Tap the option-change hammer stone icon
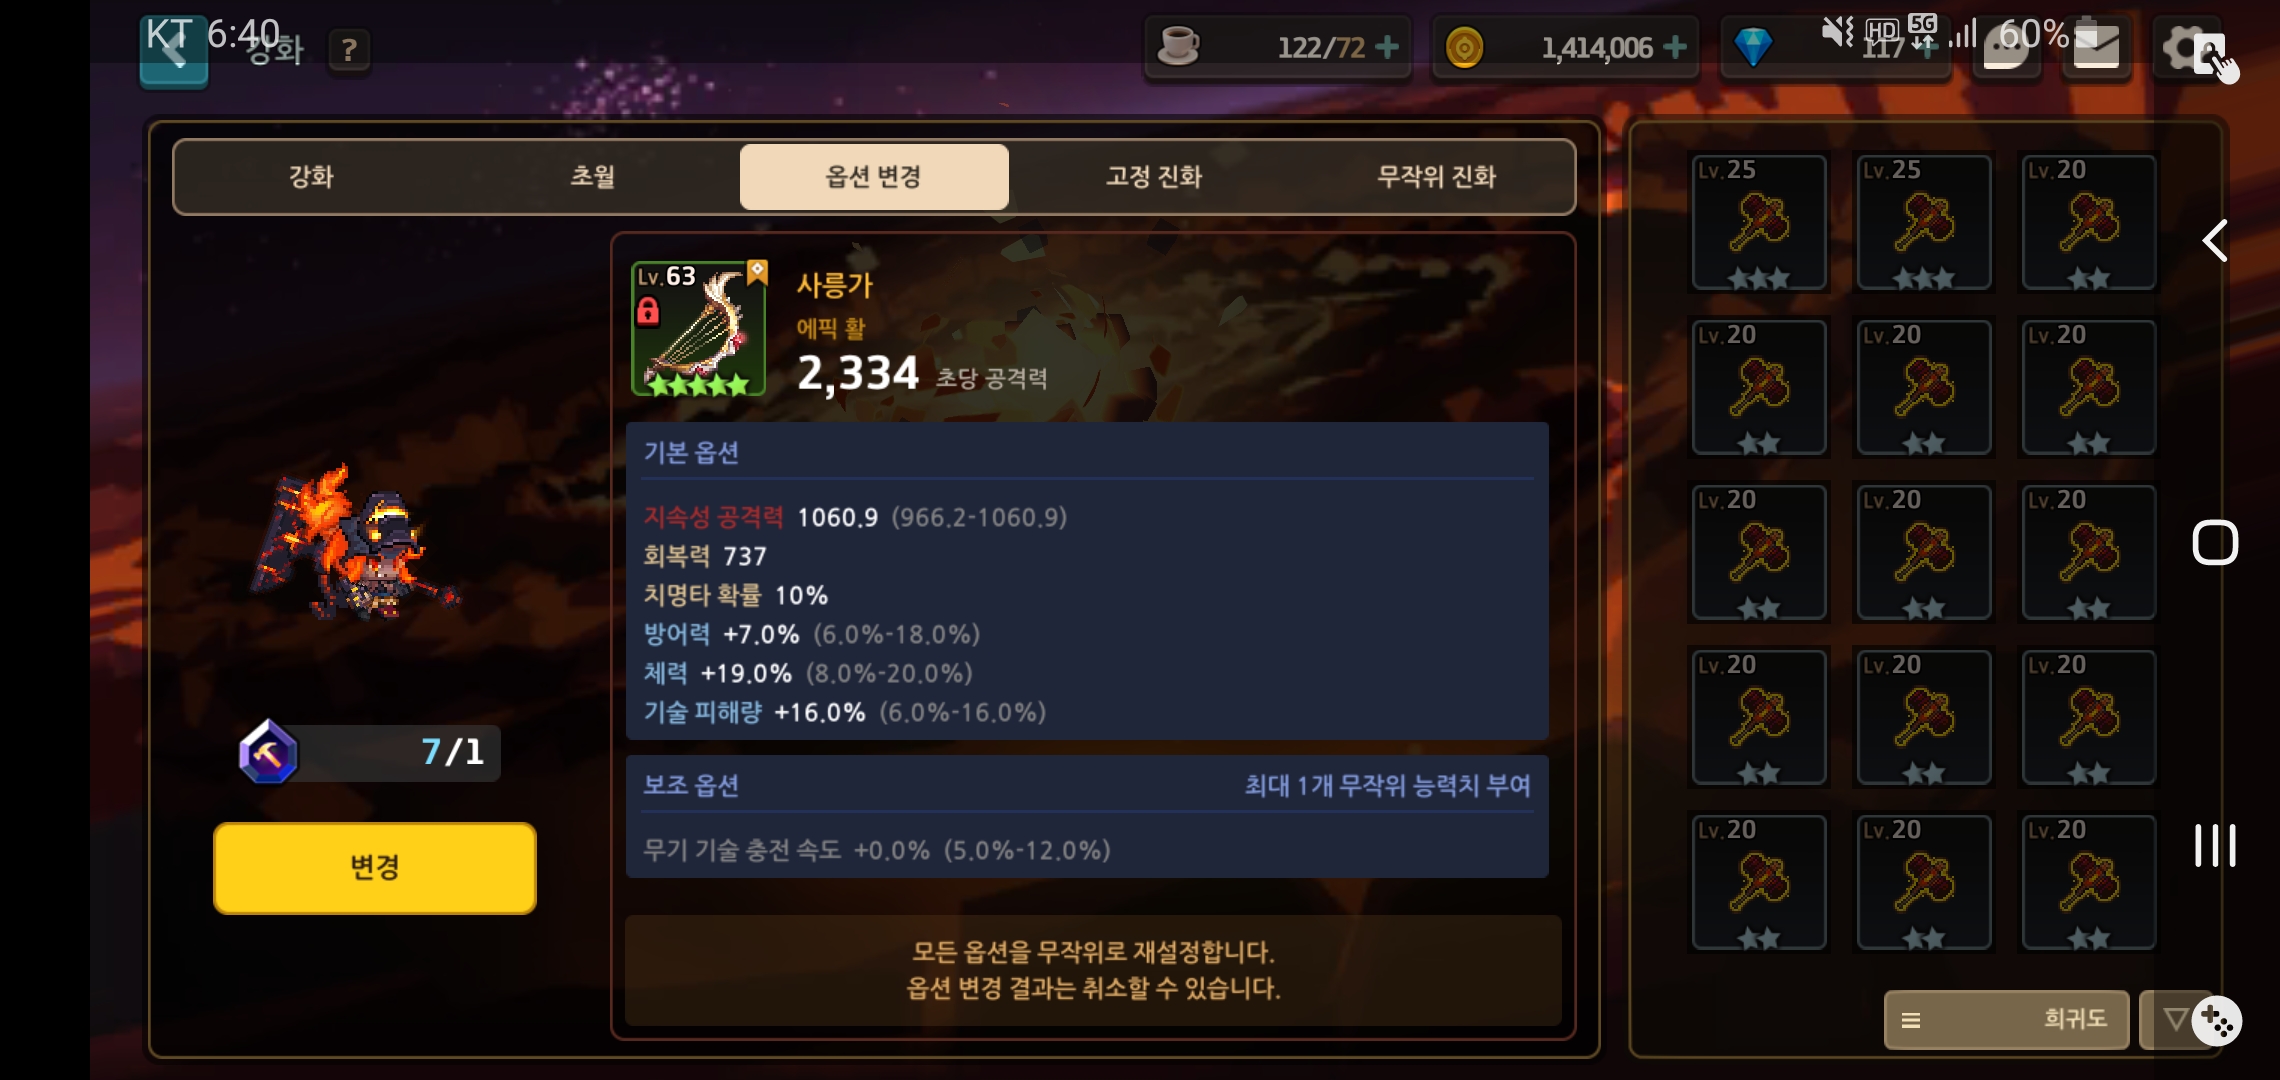Screen dimensions: 2280x1080 coord(268,752)
